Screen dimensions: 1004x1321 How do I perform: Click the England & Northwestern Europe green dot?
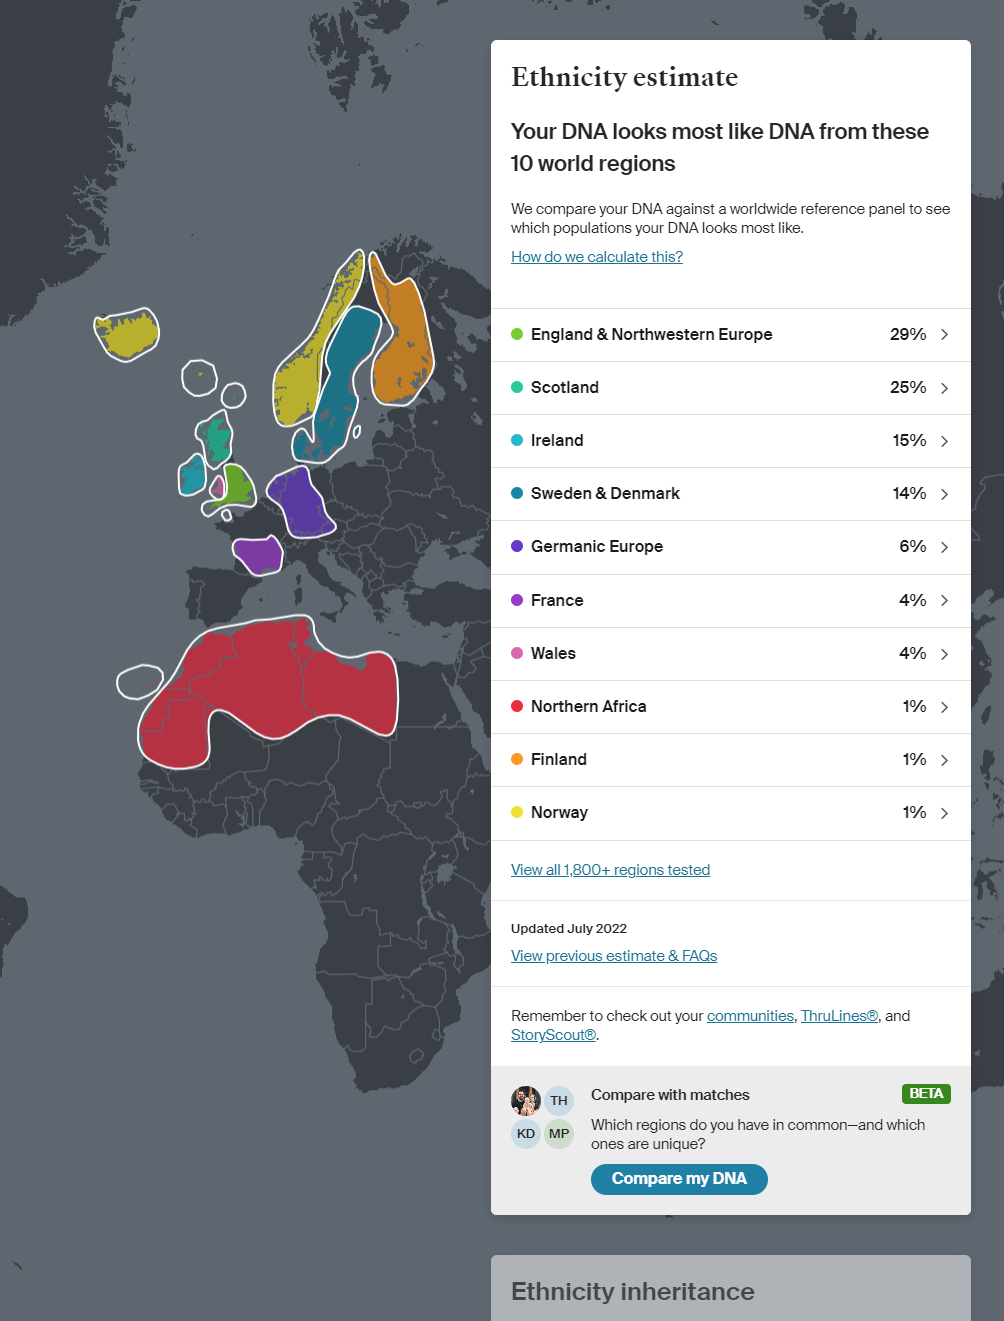[x=517, y=334]
